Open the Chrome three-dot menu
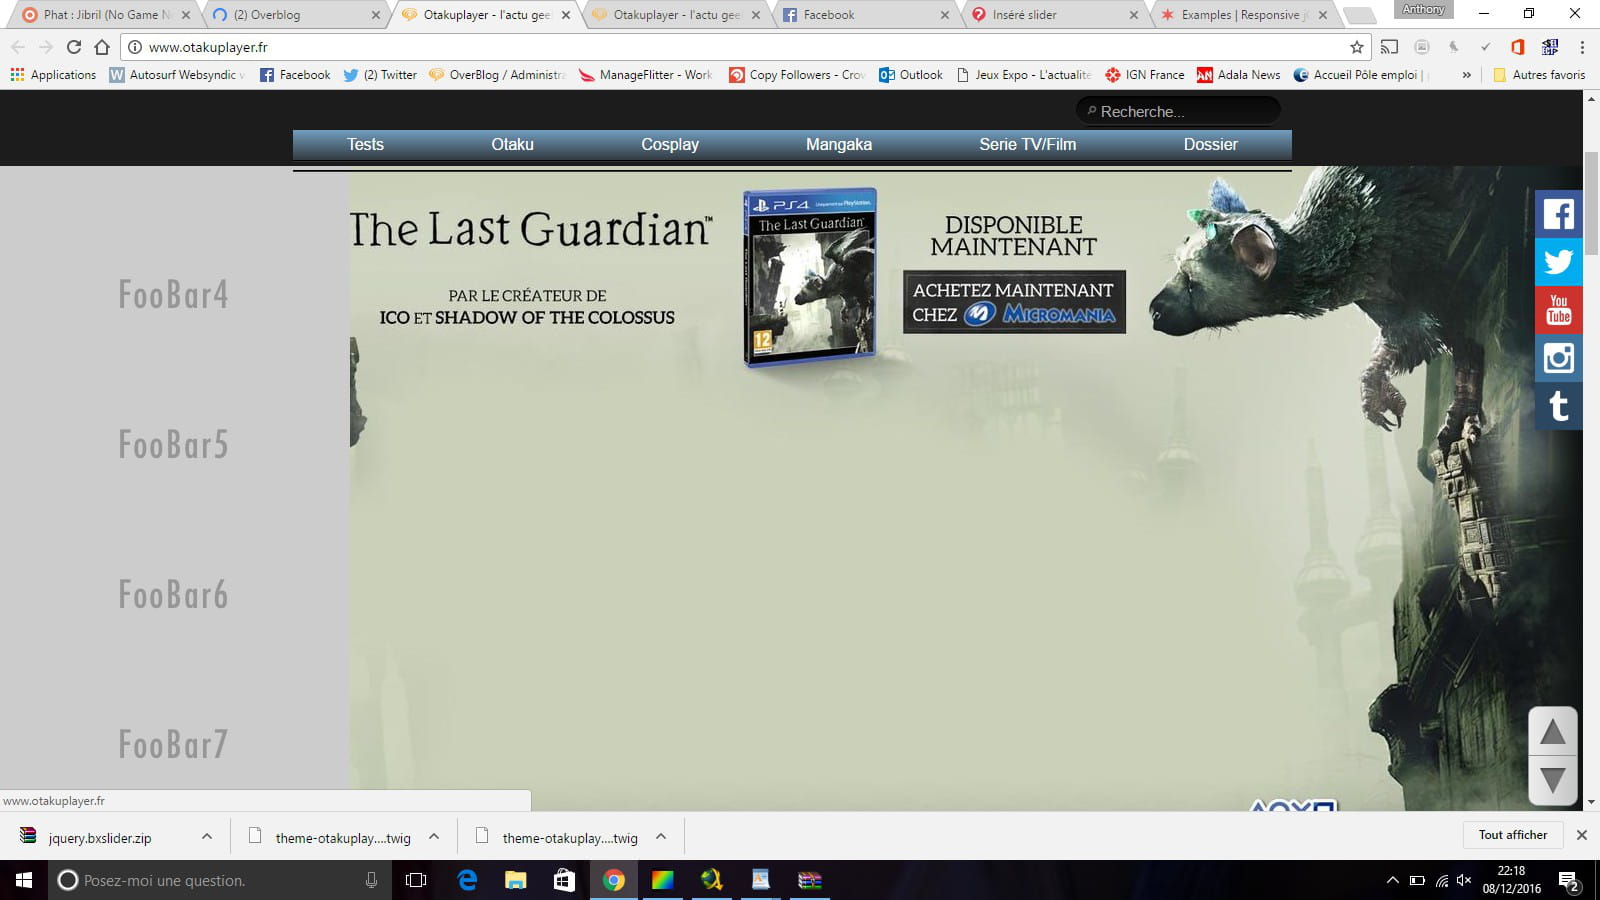The width and height of the screenshot is (1600, 900). (1582, 47)
